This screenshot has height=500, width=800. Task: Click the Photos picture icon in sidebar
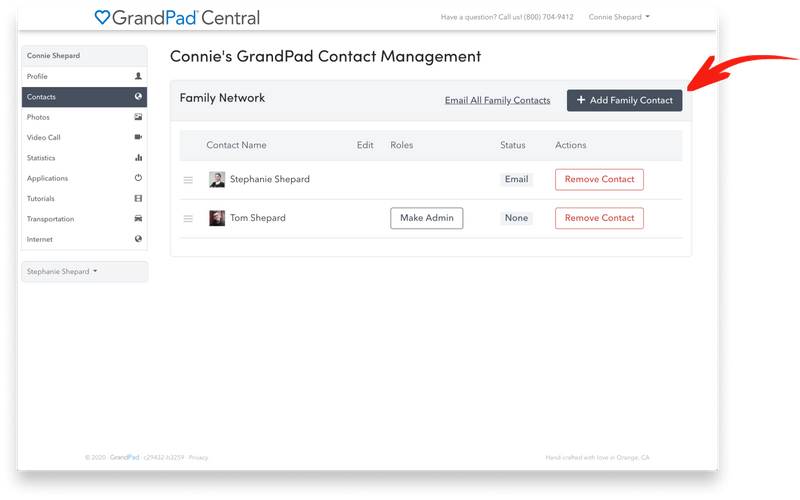coord(138,117)
